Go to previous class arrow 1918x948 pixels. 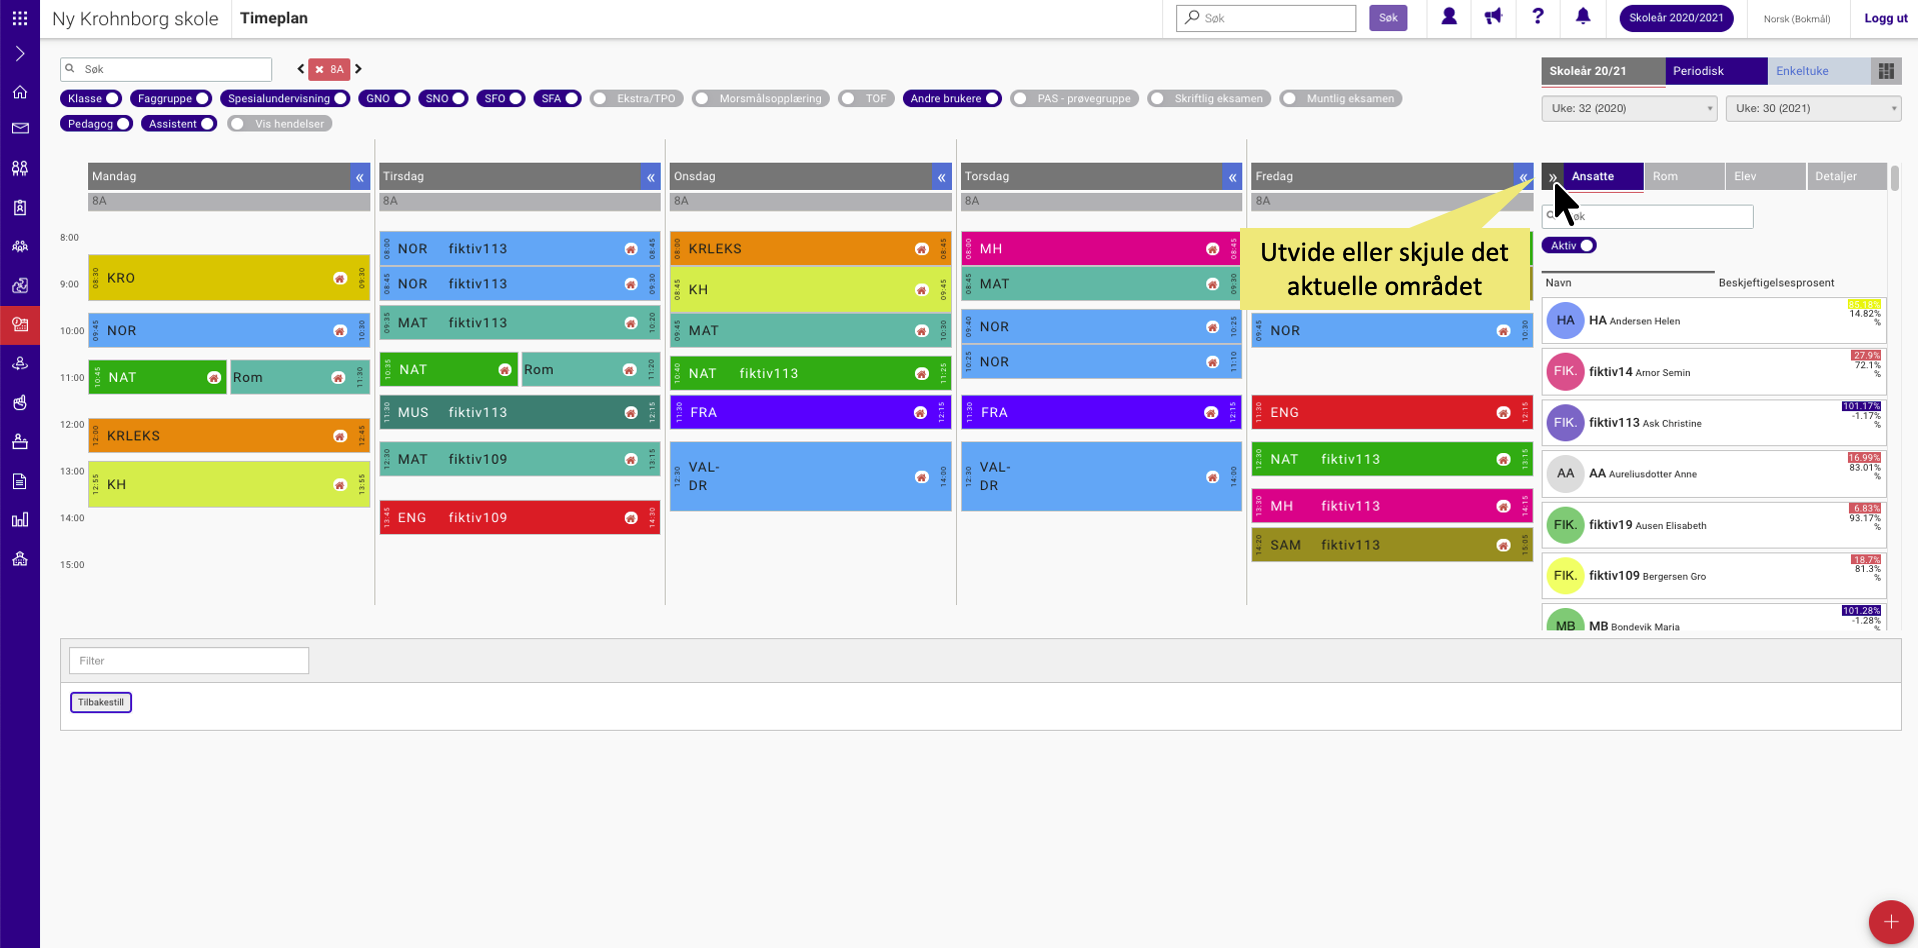click(300, 69)
